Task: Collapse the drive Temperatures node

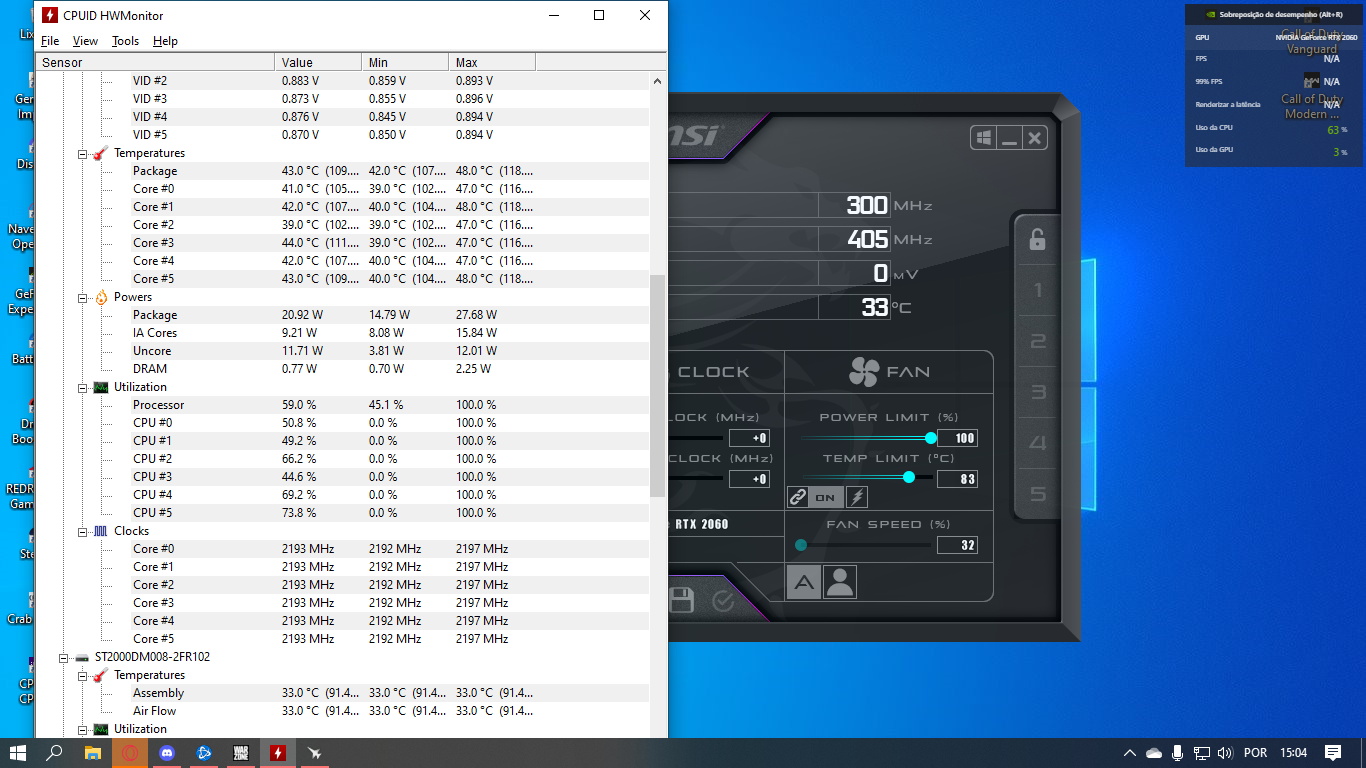Action: [x=84, y=676]
